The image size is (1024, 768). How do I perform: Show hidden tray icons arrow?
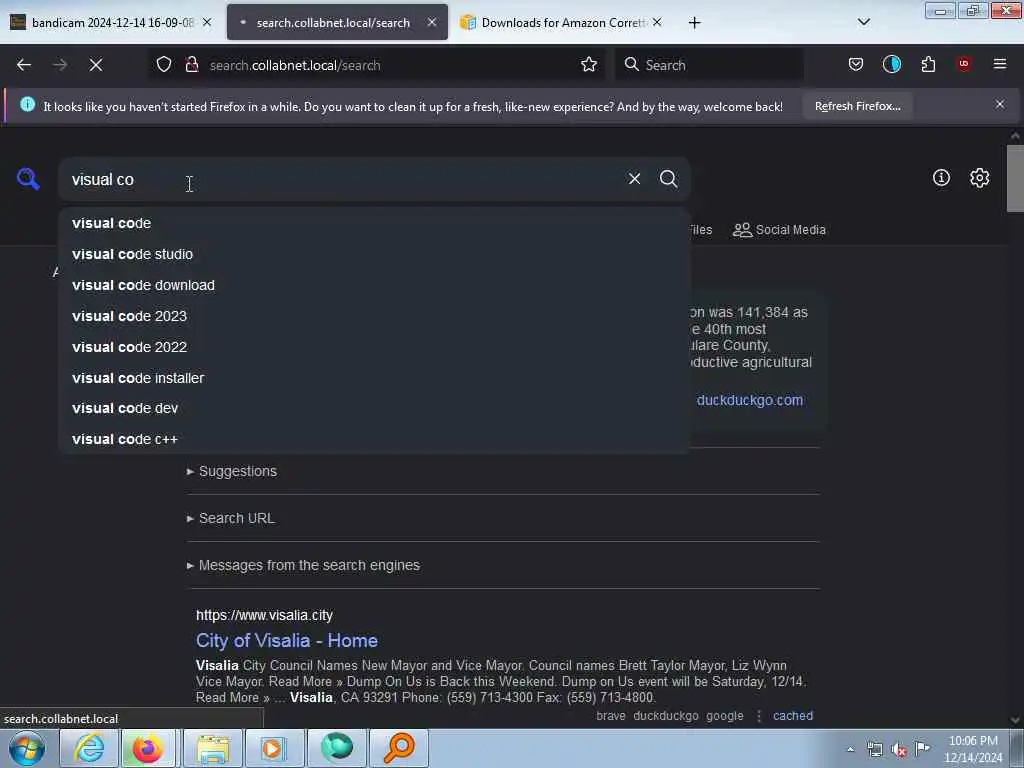tap(850, 749)
